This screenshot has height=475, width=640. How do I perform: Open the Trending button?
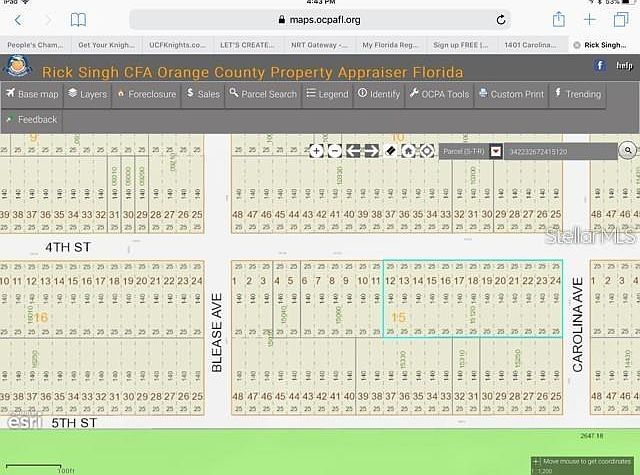(578, 94)
